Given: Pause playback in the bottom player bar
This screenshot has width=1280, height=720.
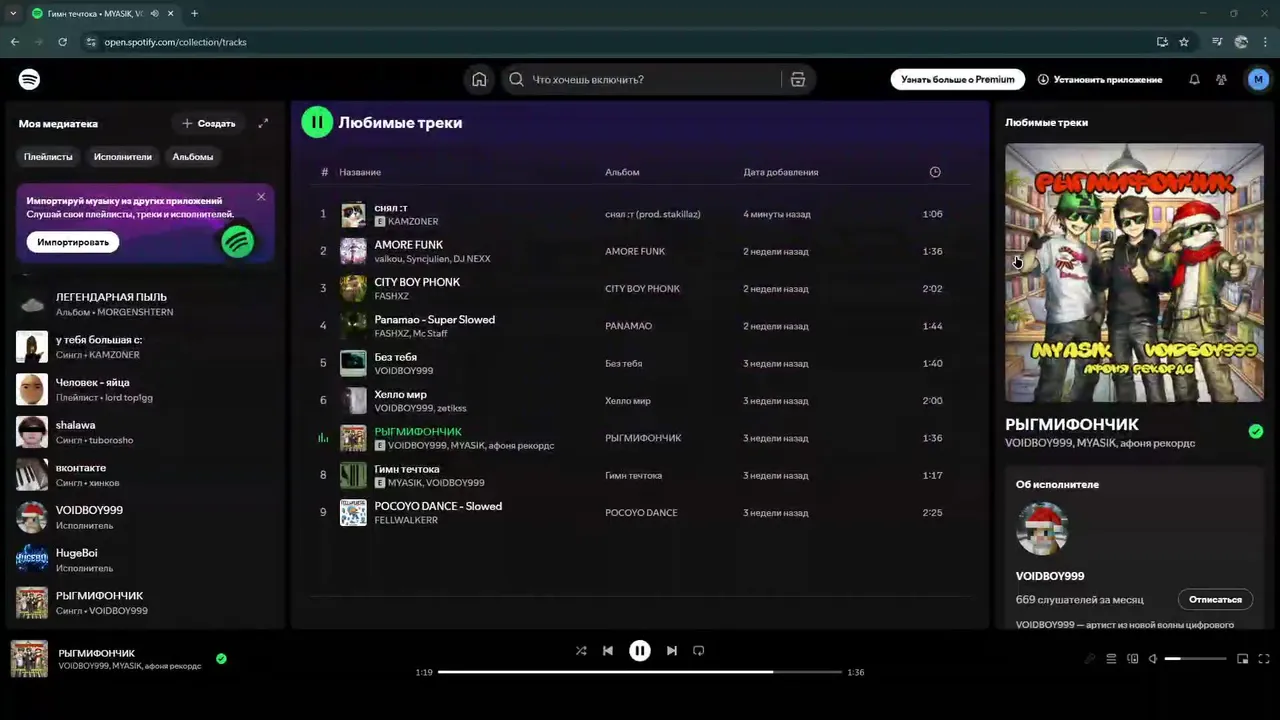Looking at the screenshot, I should (x=639, y=650).
